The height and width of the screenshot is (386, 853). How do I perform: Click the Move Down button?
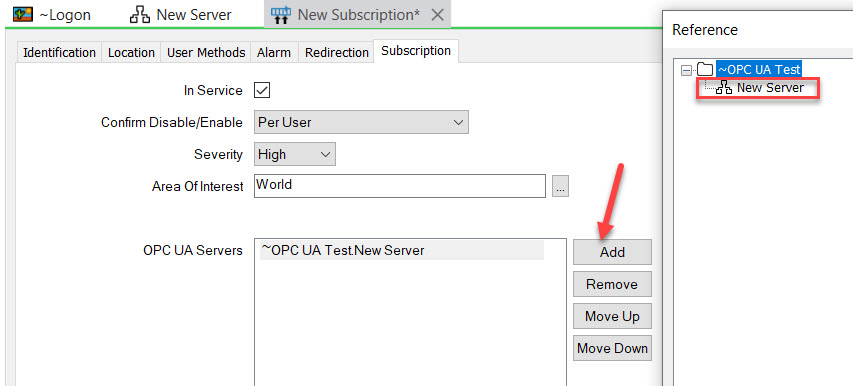pos(613,348)
